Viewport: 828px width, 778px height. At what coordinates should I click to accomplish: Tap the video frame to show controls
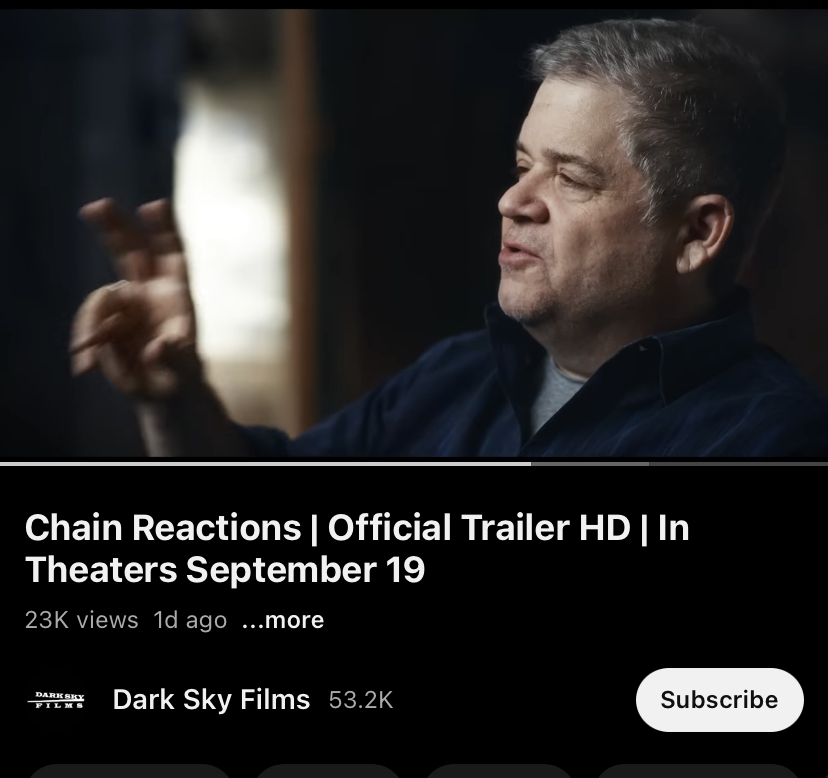click(414, 232)
